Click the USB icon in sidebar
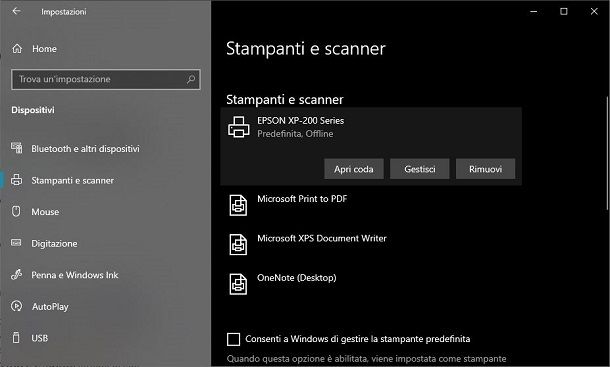Viewport: 610px width, 367px height. [16, 337]
